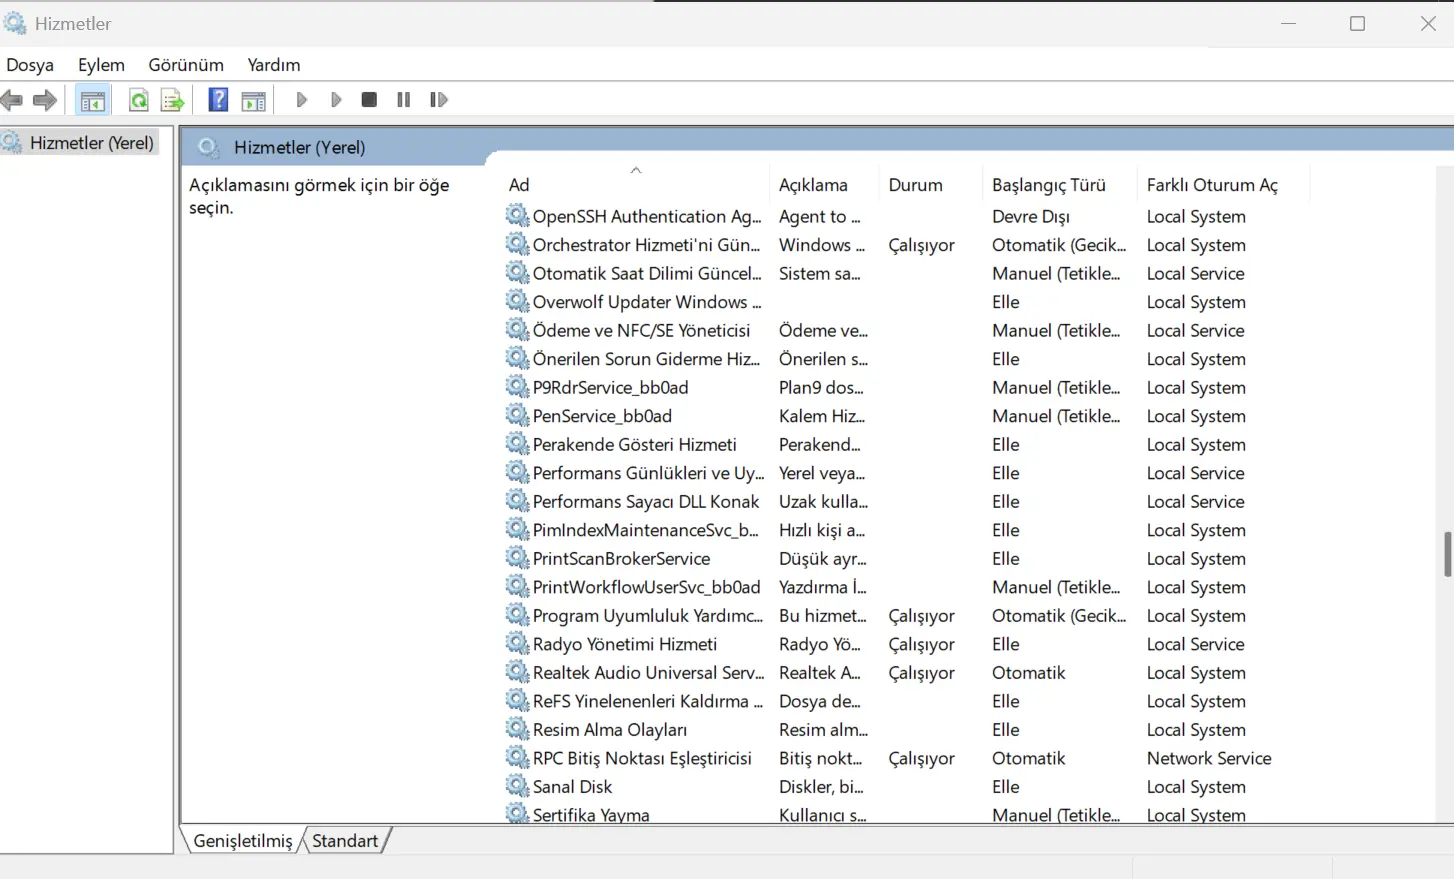Screen dimensions: 1454x879
Task: Click the 'Çalışıyor' status in the Orchestrator row
Action: point(921,245)
